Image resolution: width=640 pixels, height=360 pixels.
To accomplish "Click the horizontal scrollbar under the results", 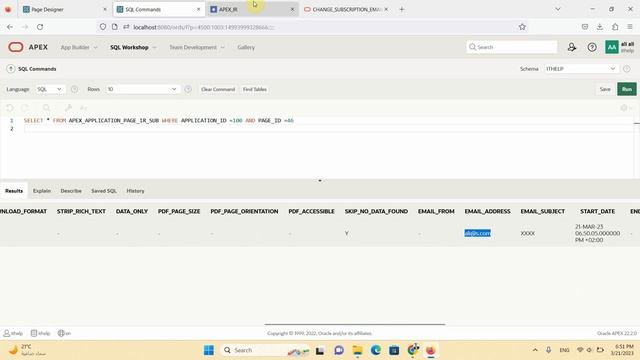I will (x=355, y=324).
